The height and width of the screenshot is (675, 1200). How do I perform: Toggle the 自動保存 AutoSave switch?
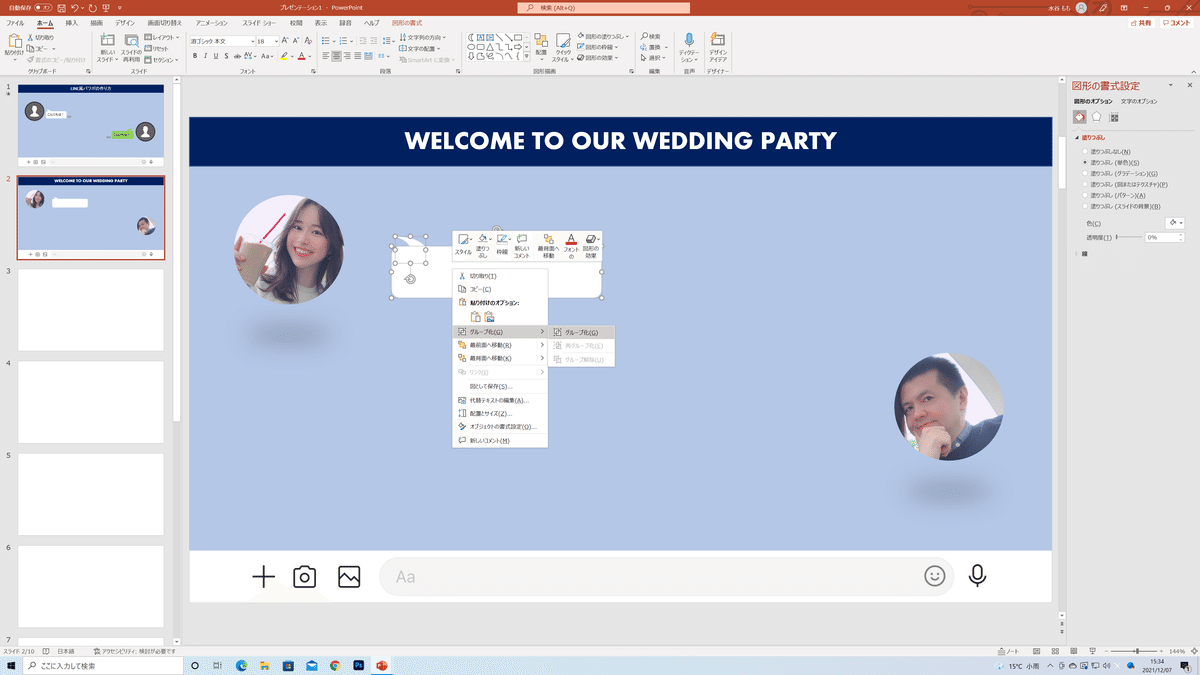click(x=42, y=7)
